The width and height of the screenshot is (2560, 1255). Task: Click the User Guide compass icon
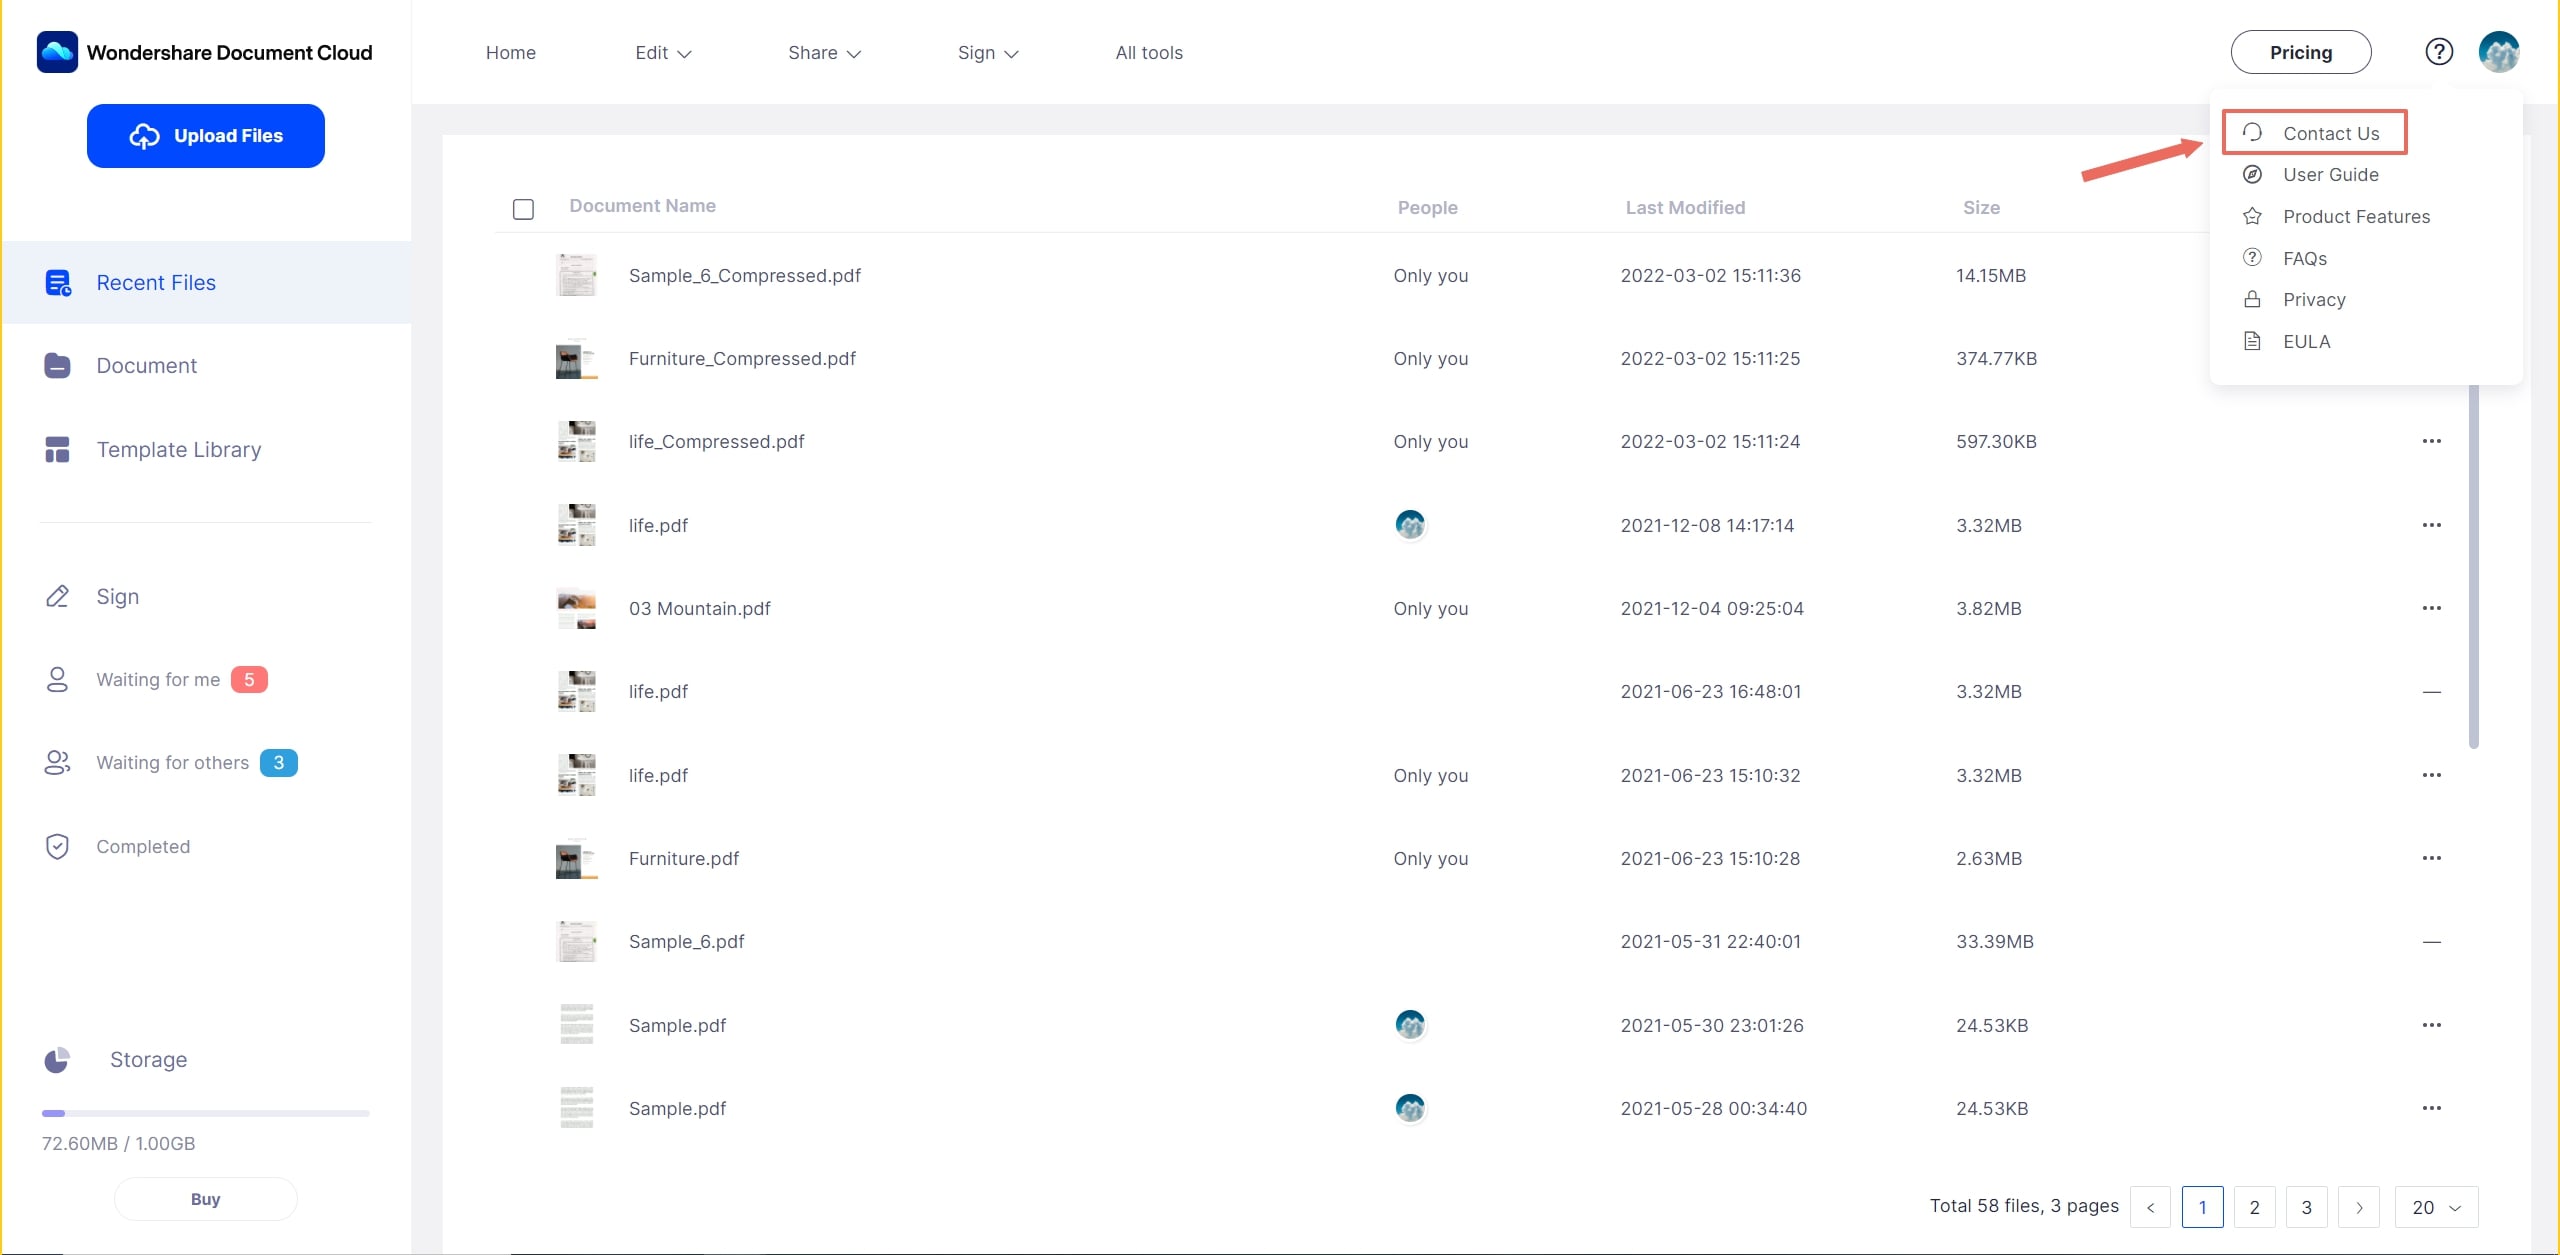coord(2252,175)
